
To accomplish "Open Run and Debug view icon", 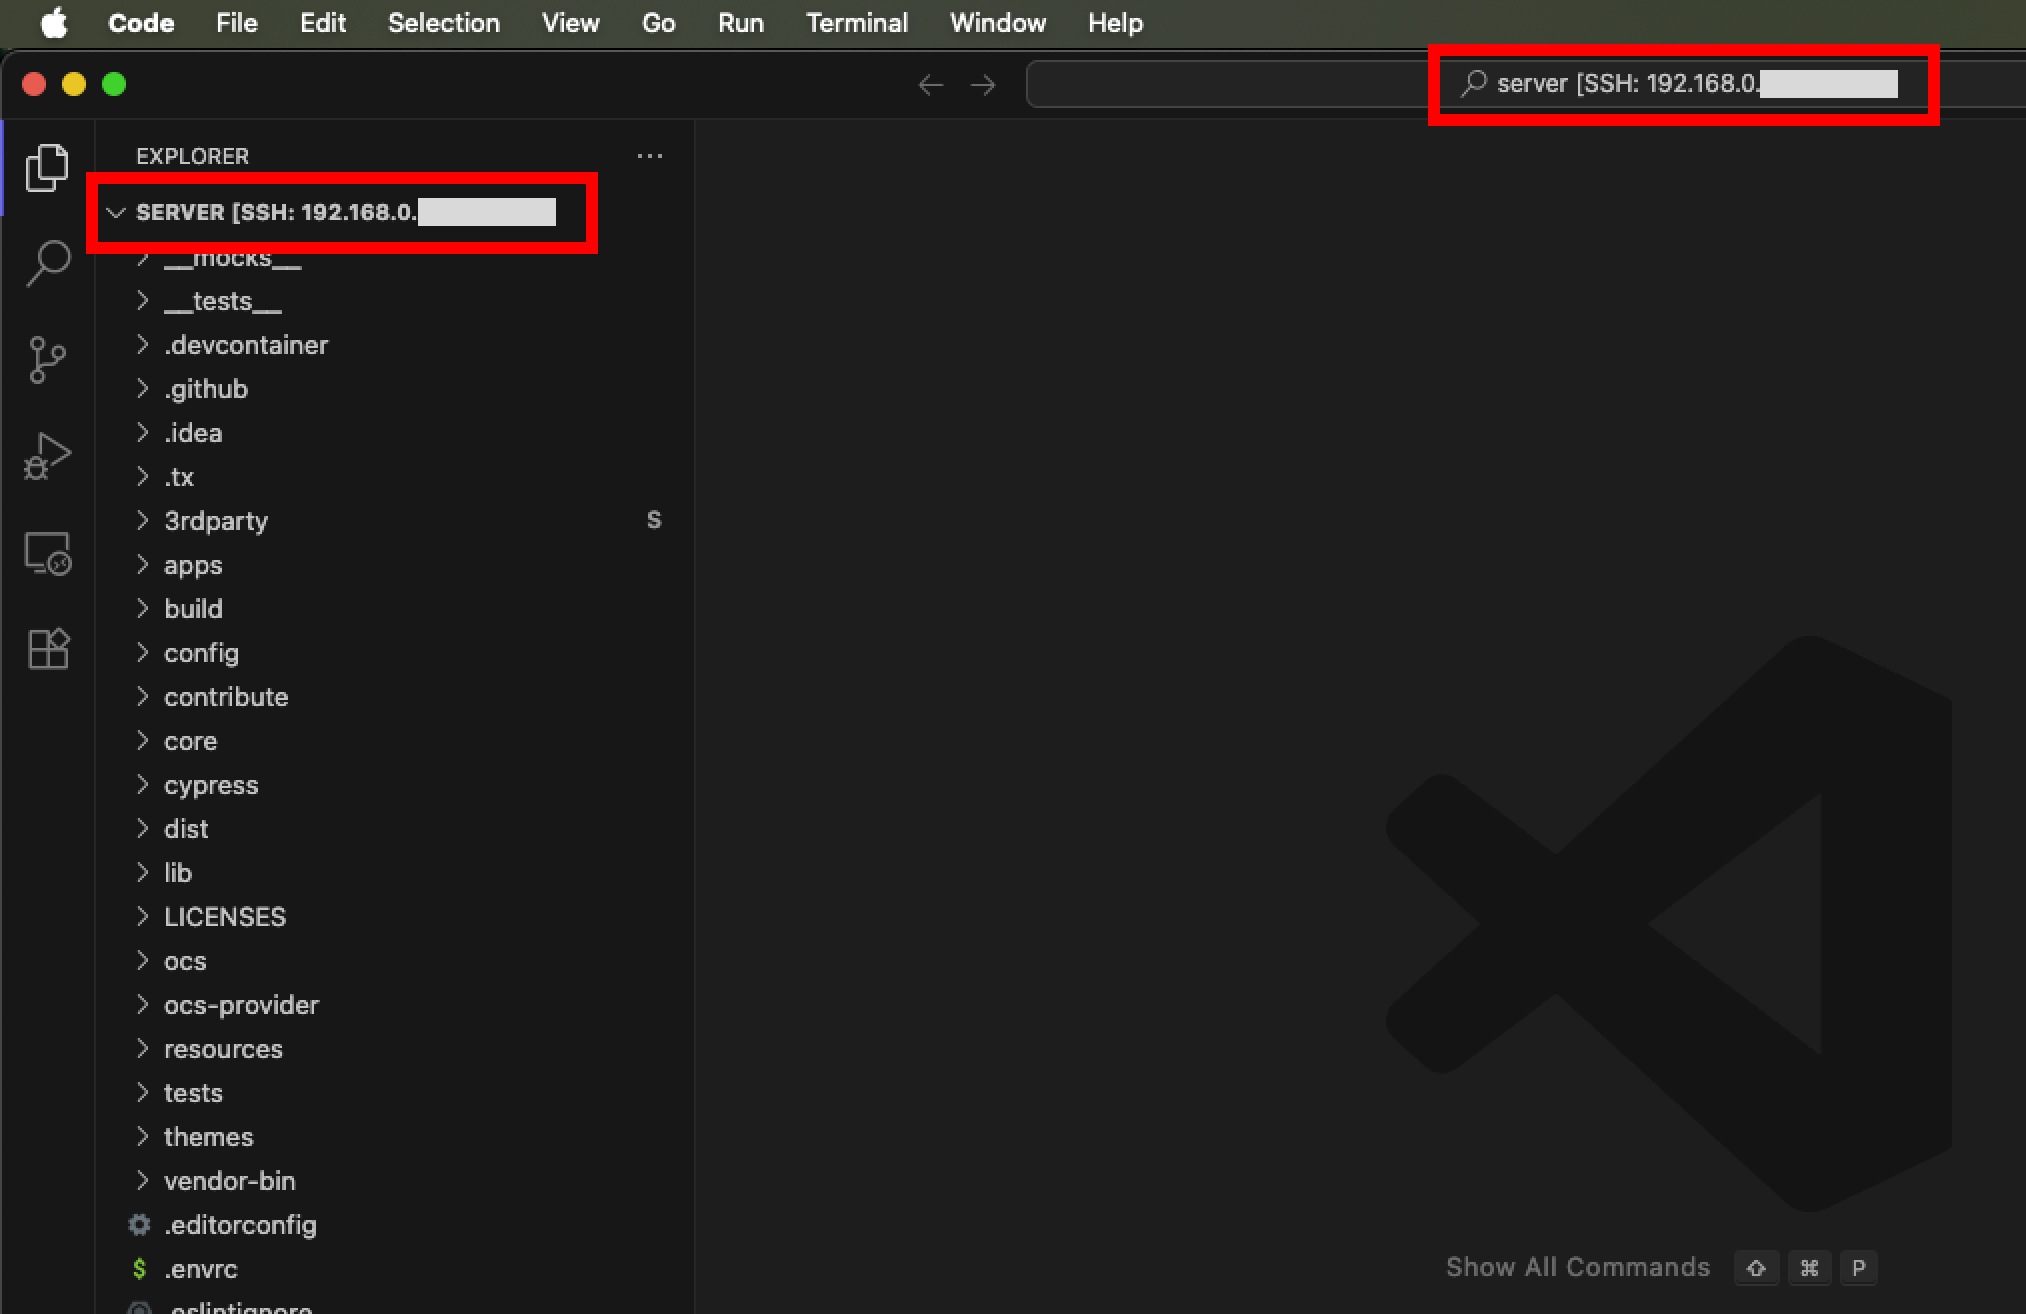I will click(x=47, y=456).
